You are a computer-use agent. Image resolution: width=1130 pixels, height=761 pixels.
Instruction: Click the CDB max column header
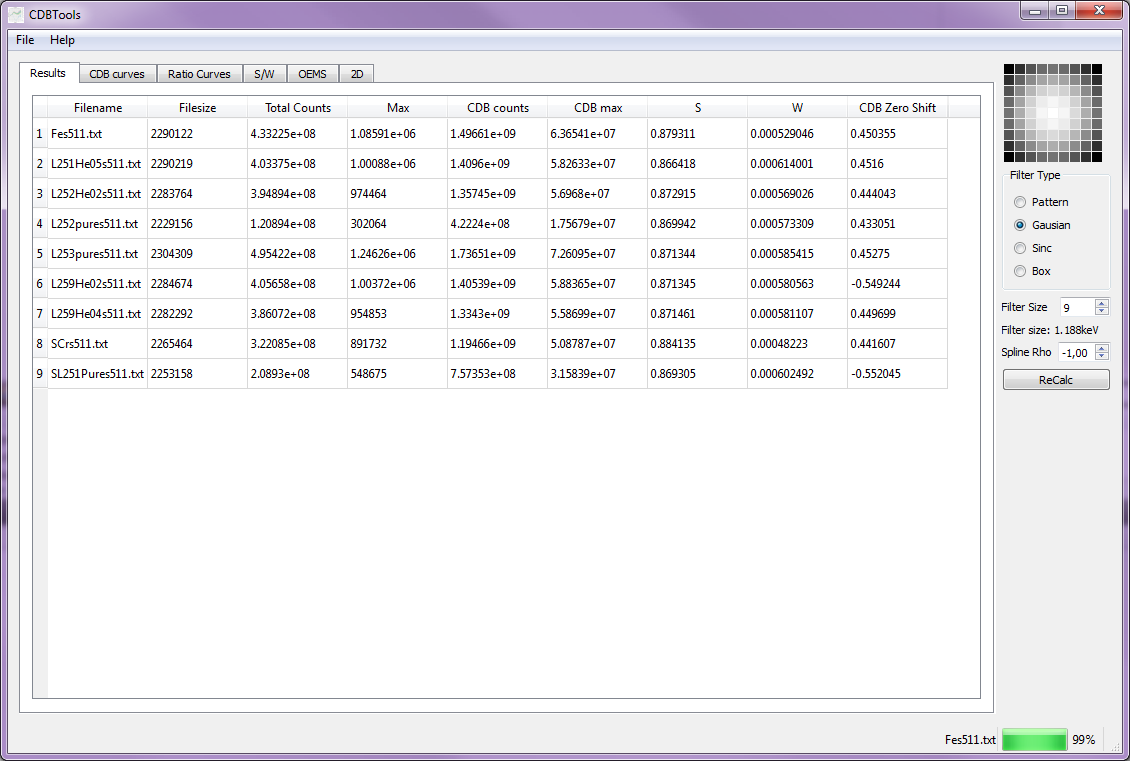[x=597, y=107]
